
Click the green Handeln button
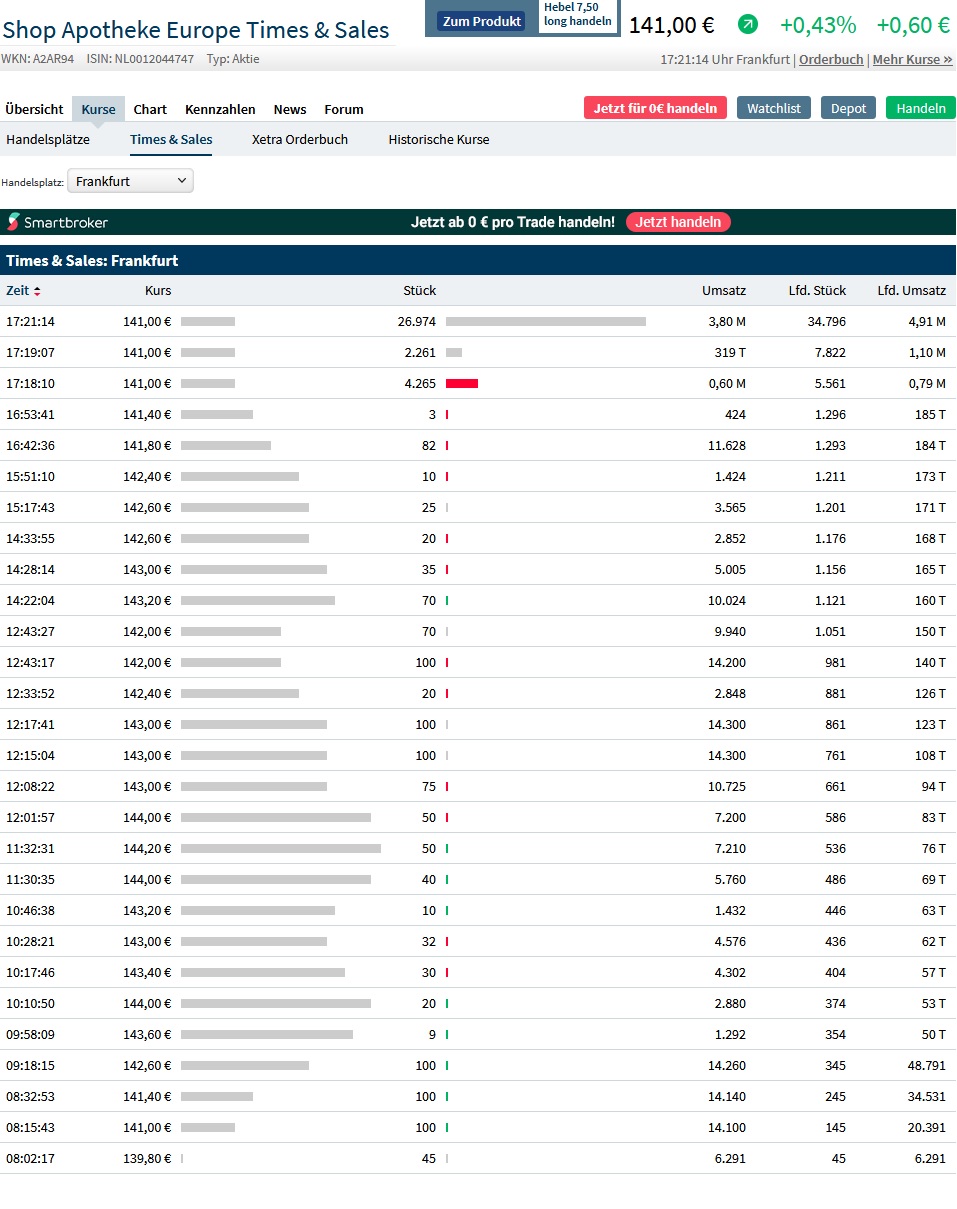921,108
